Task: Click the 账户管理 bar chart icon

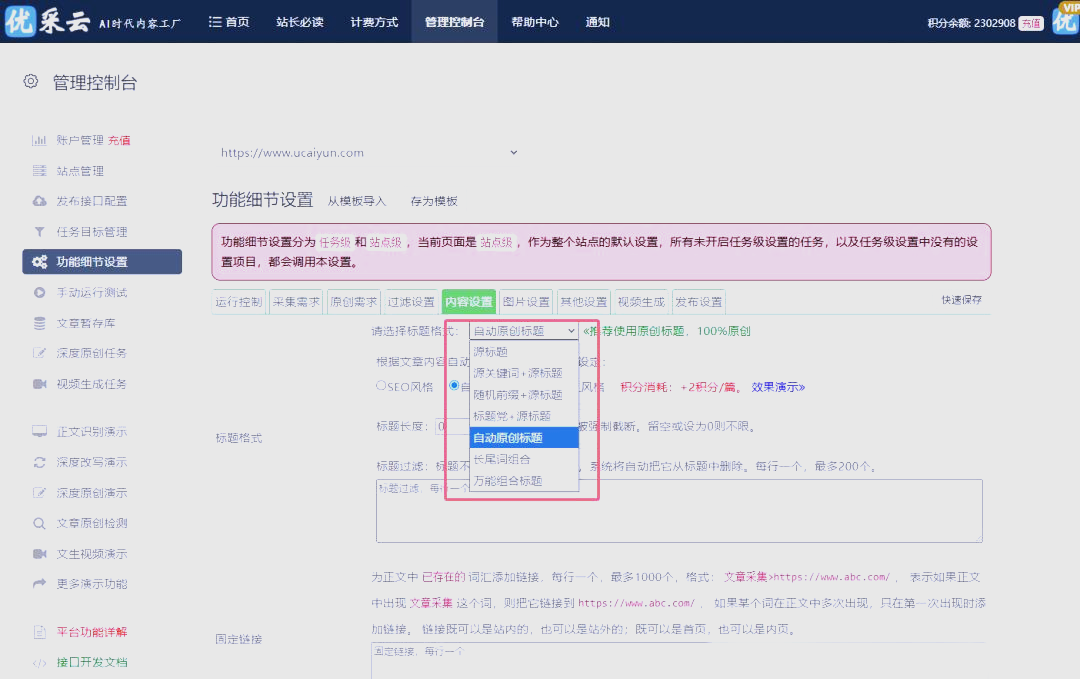Action: pos(39,140)
